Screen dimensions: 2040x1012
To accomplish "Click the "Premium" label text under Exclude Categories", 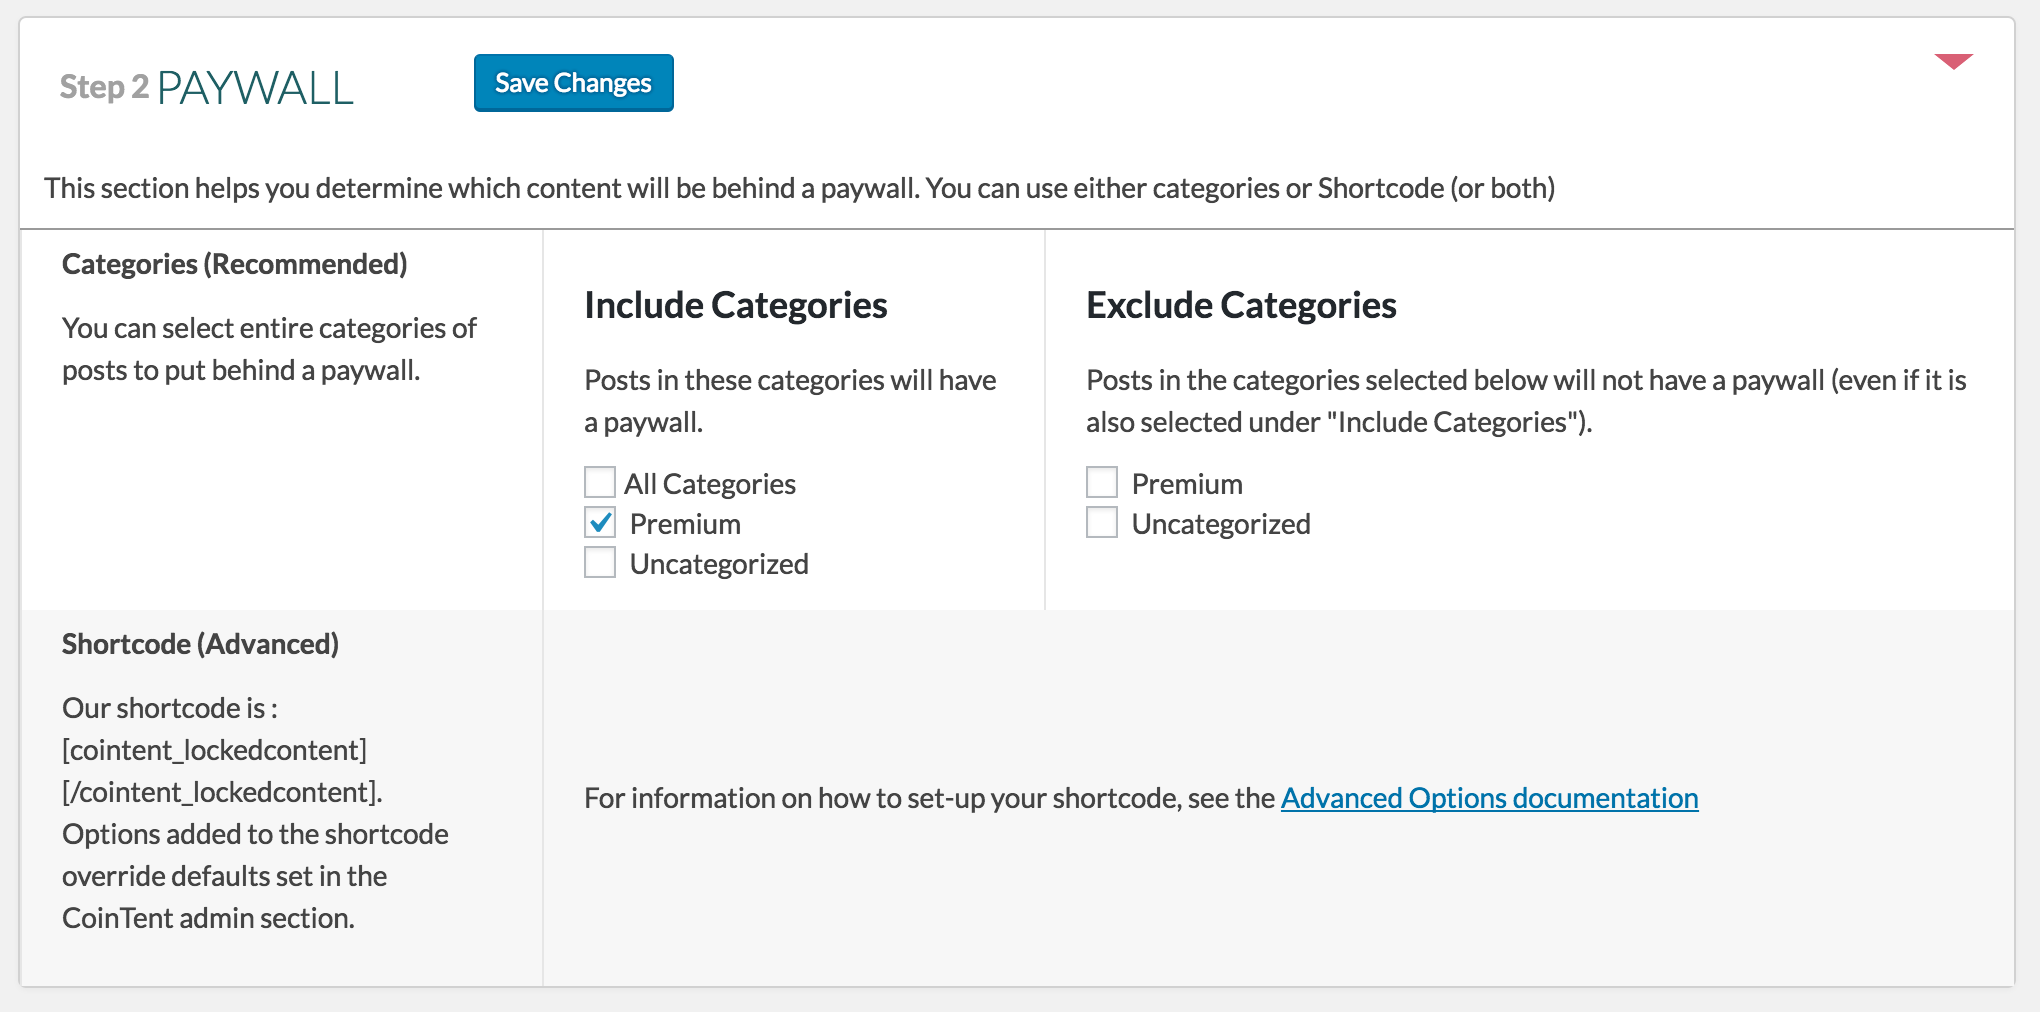I will [1187, 484].
